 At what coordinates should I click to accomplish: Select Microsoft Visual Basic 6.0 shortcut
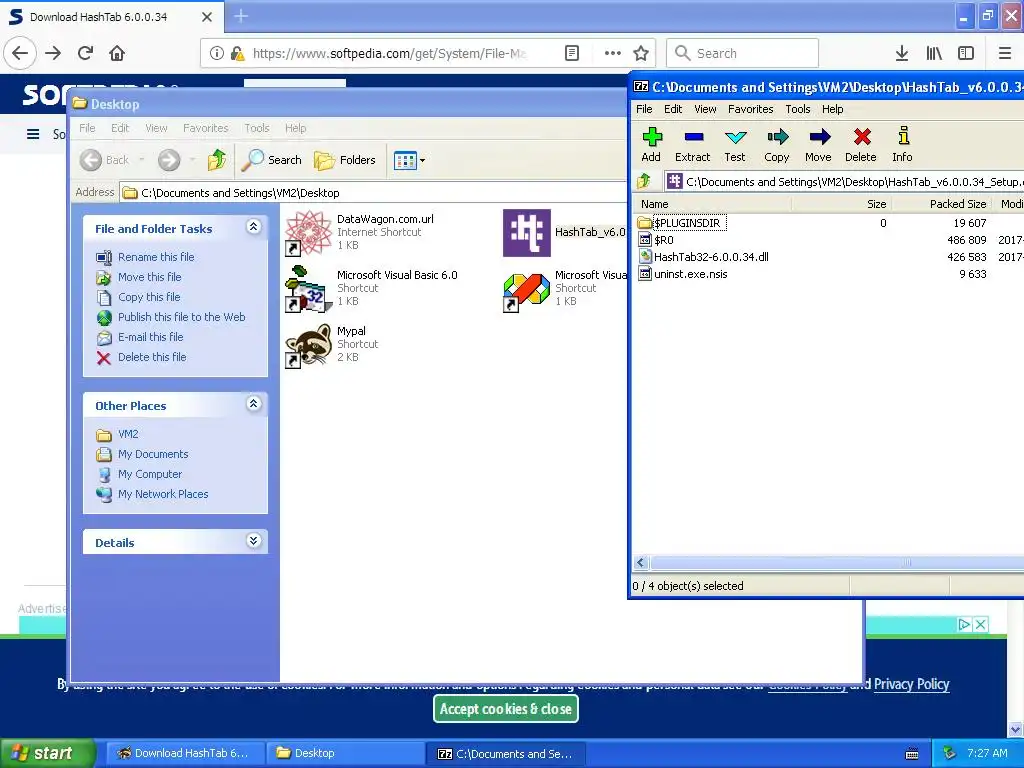click(308, 289)
